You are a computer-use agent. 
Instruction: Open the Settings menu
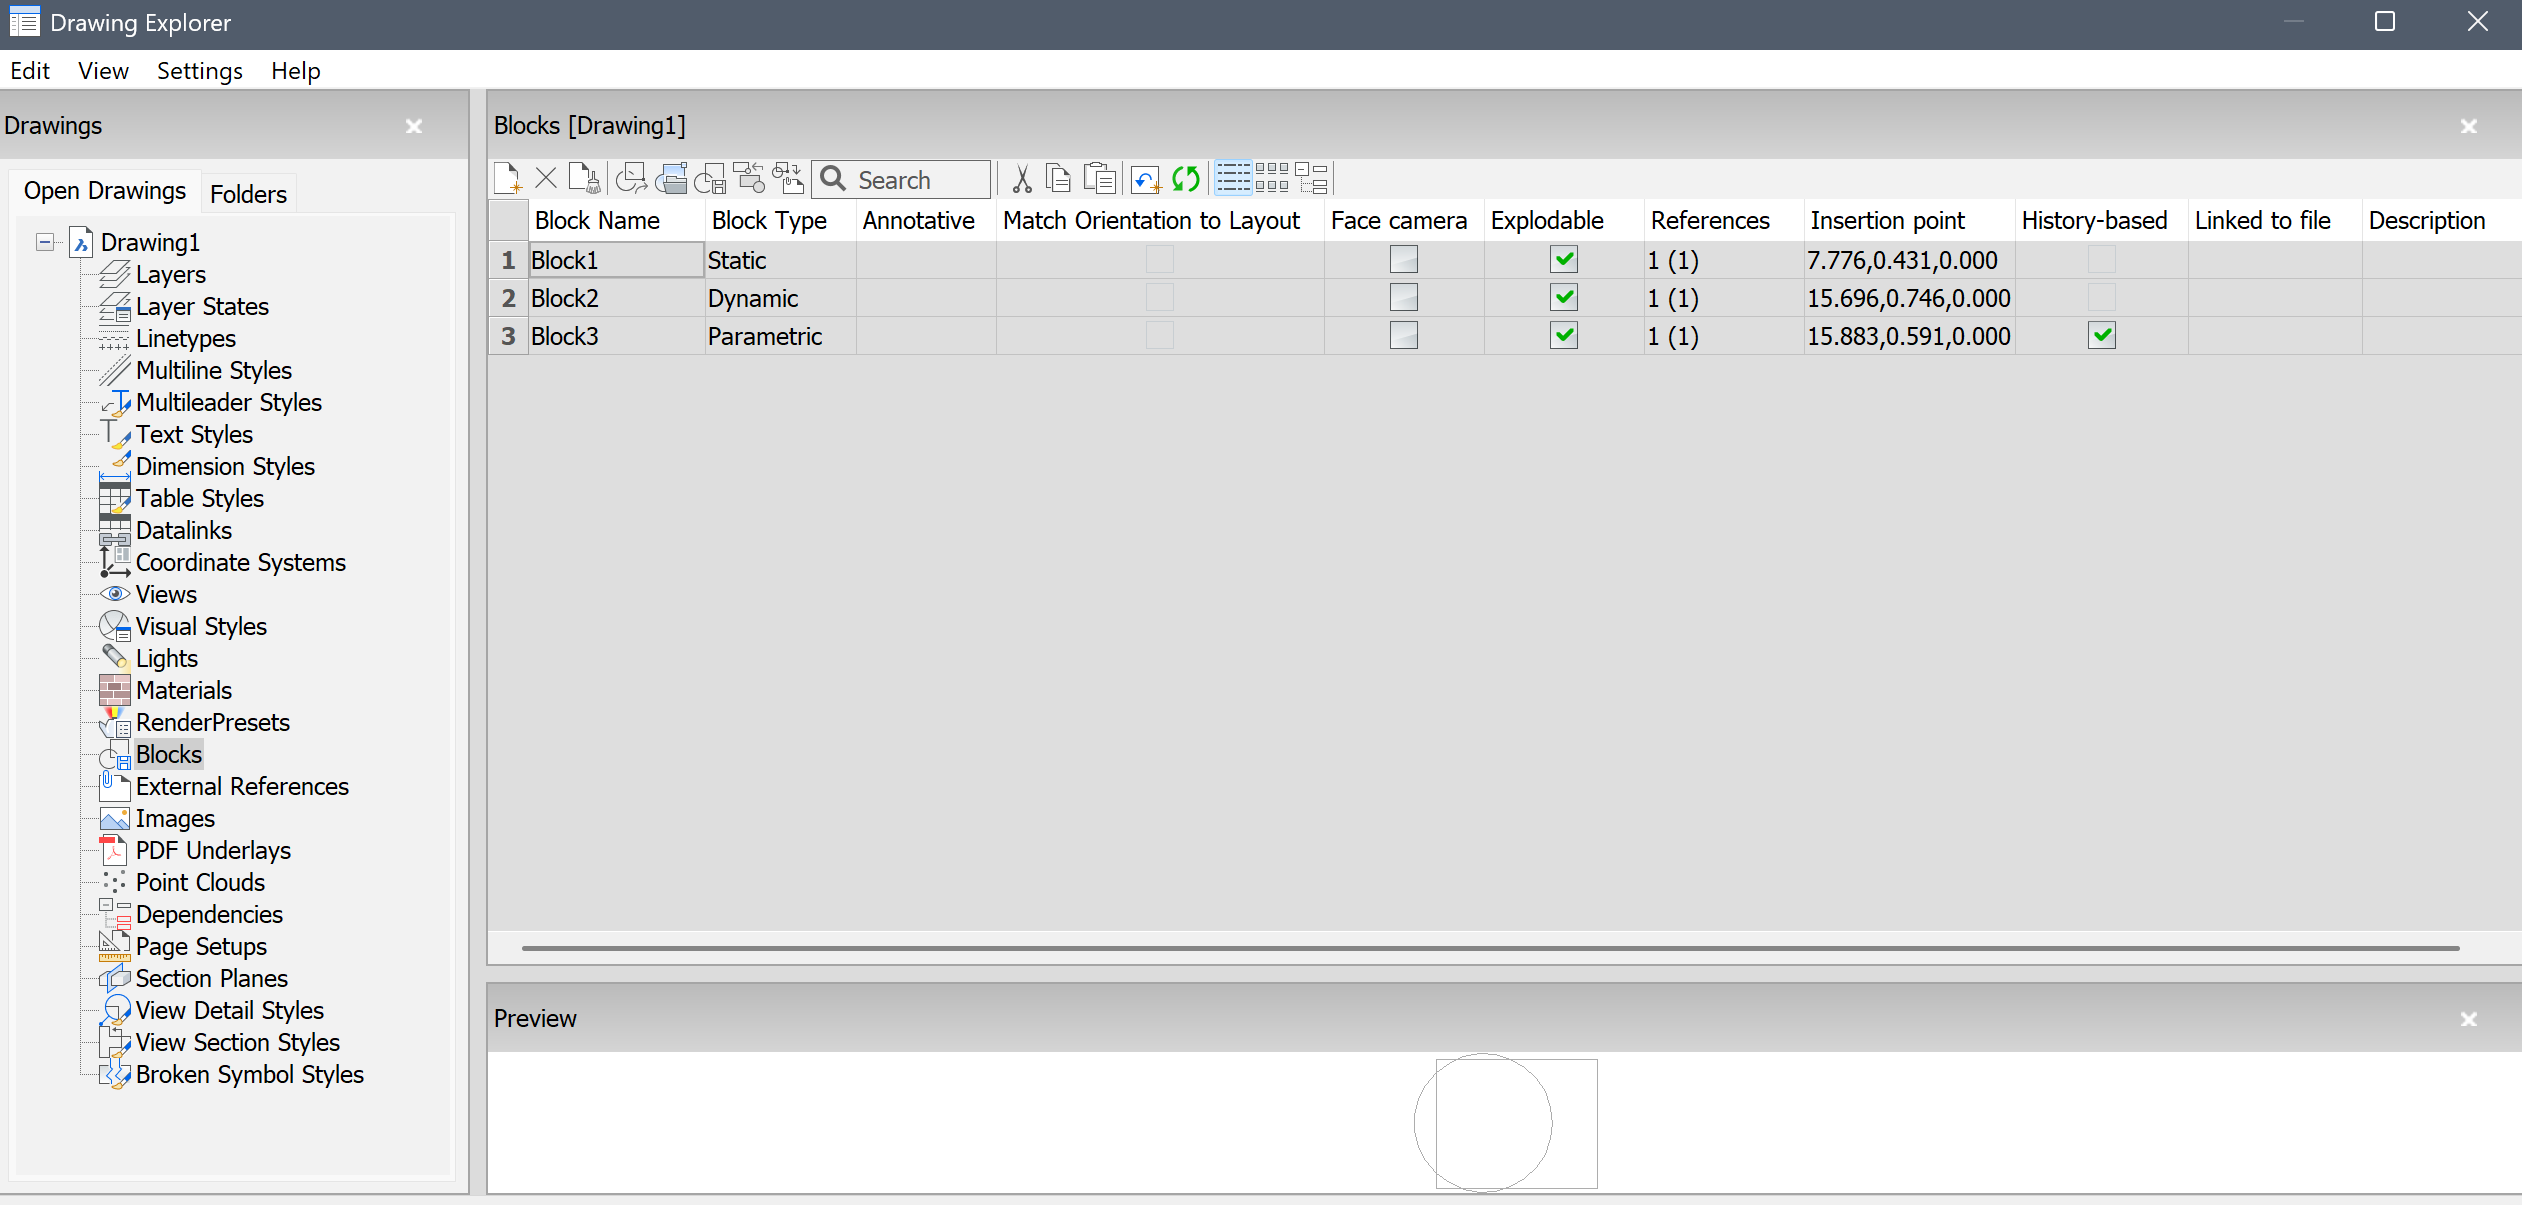[x=199, y=71]
